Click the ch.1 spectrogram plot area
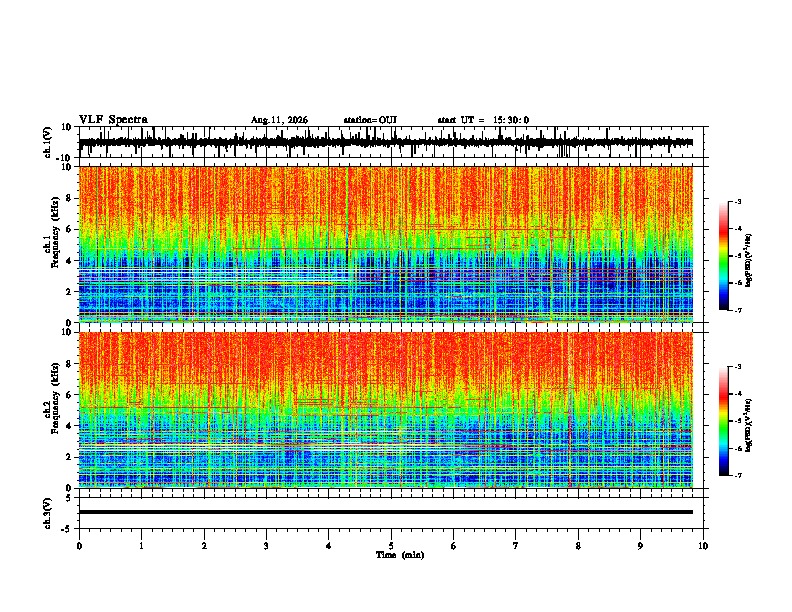Screen dimensions: 792x612 [x=386, y=244]
